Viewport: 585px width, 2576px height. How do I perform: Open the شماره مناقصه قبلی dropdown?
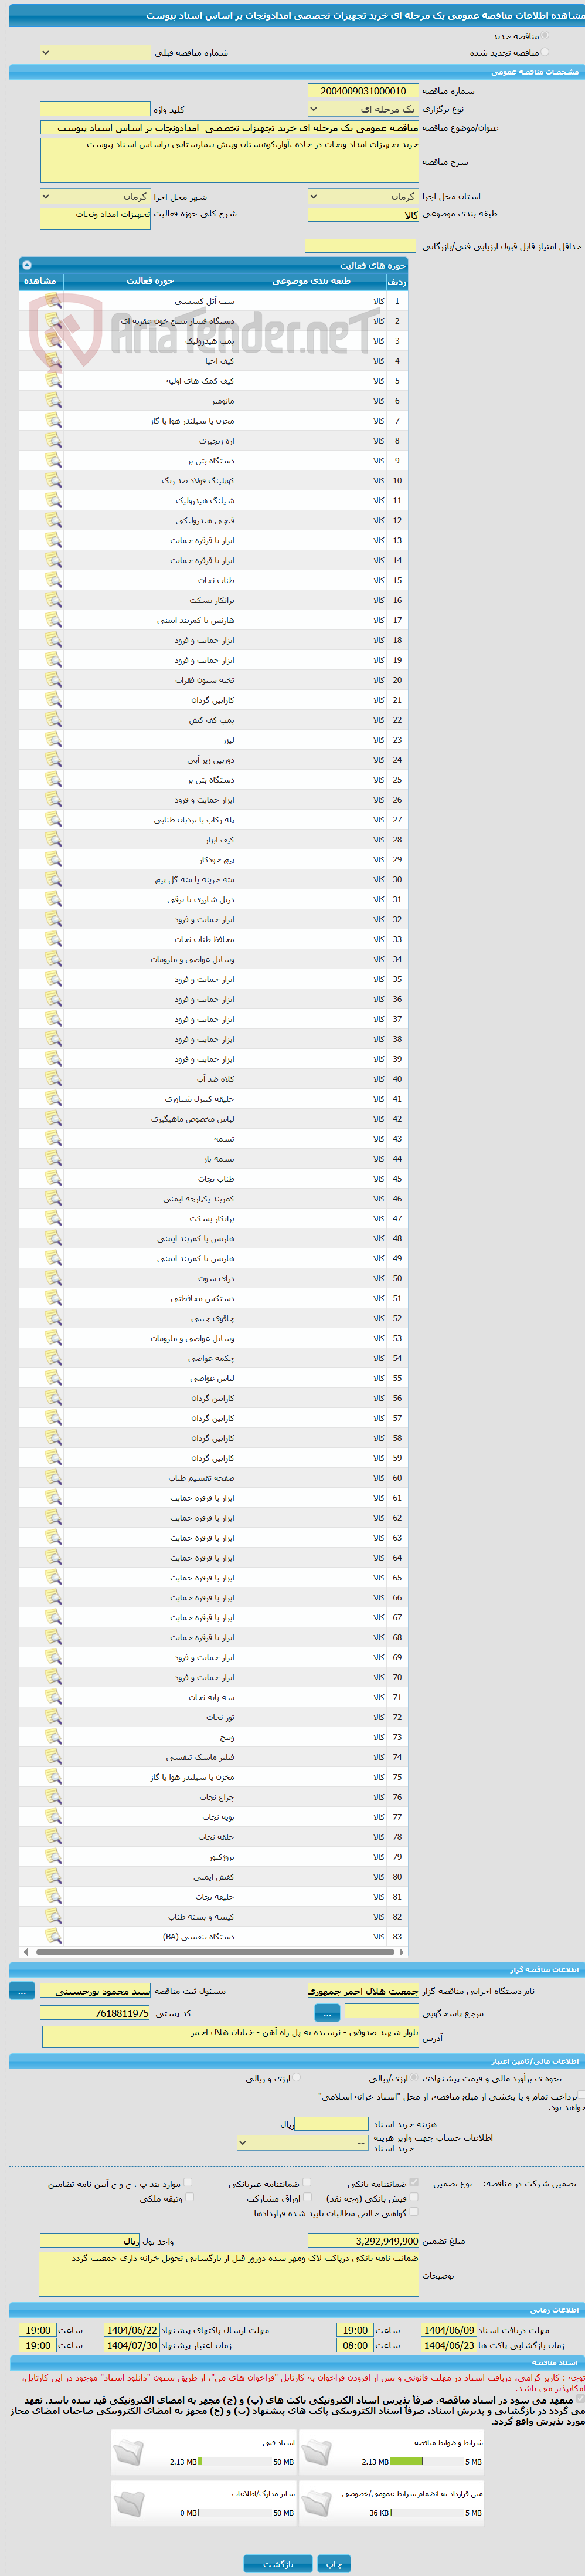(x=95, y=52)
